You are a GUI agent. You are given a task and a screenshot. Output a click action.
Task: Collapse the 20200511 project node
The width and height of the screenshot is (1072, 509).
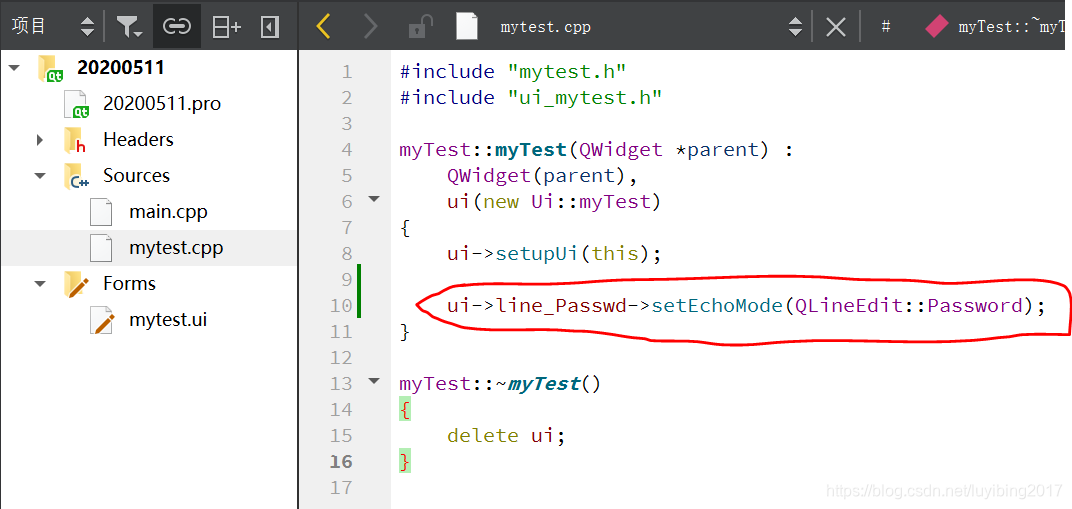(14, 68)
